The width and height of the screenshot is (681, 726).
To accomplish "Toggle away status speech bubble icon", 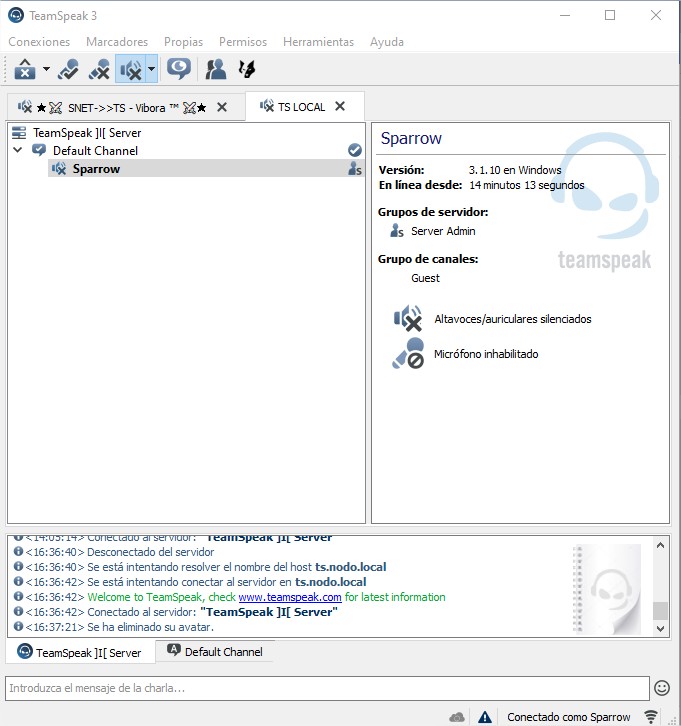I will [179, 69].
